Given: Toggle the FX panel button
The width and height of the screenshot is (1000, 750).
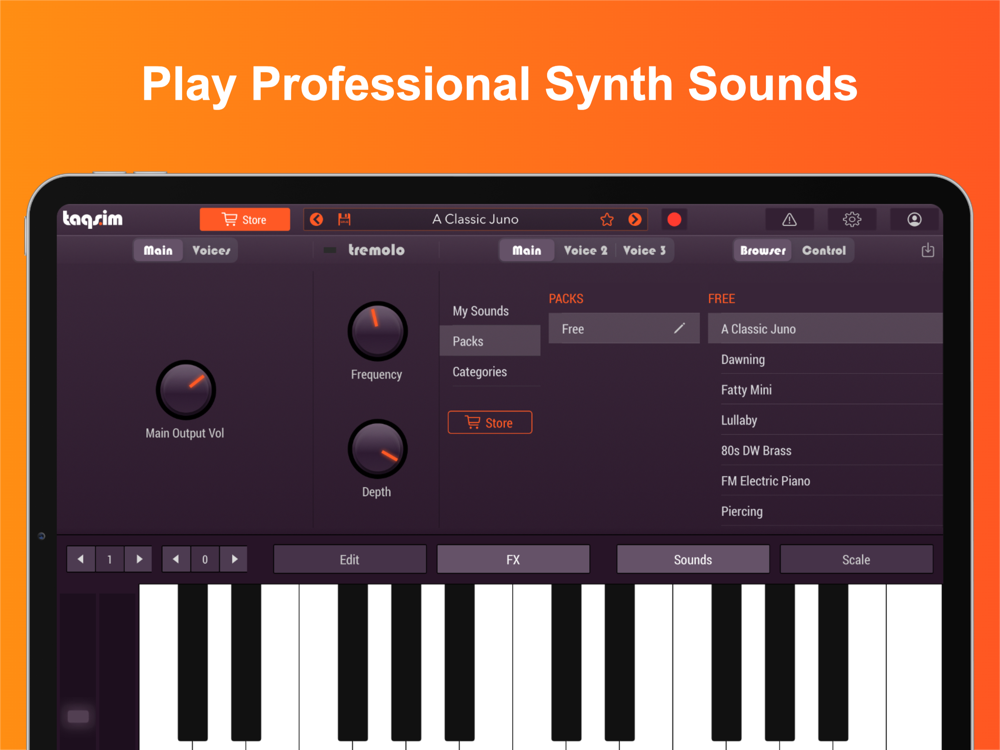Looking at the screenshot, I should click(513, 559).
